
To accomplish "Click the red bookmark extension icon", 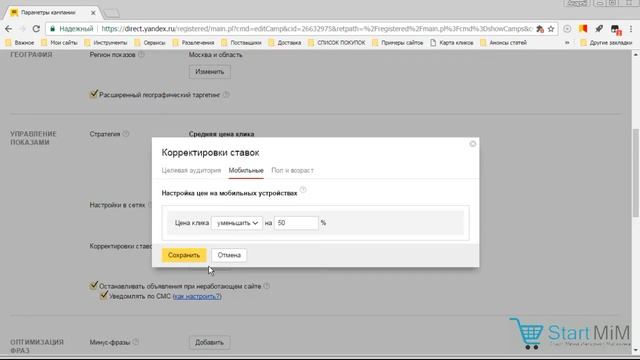I will (583, 29).
